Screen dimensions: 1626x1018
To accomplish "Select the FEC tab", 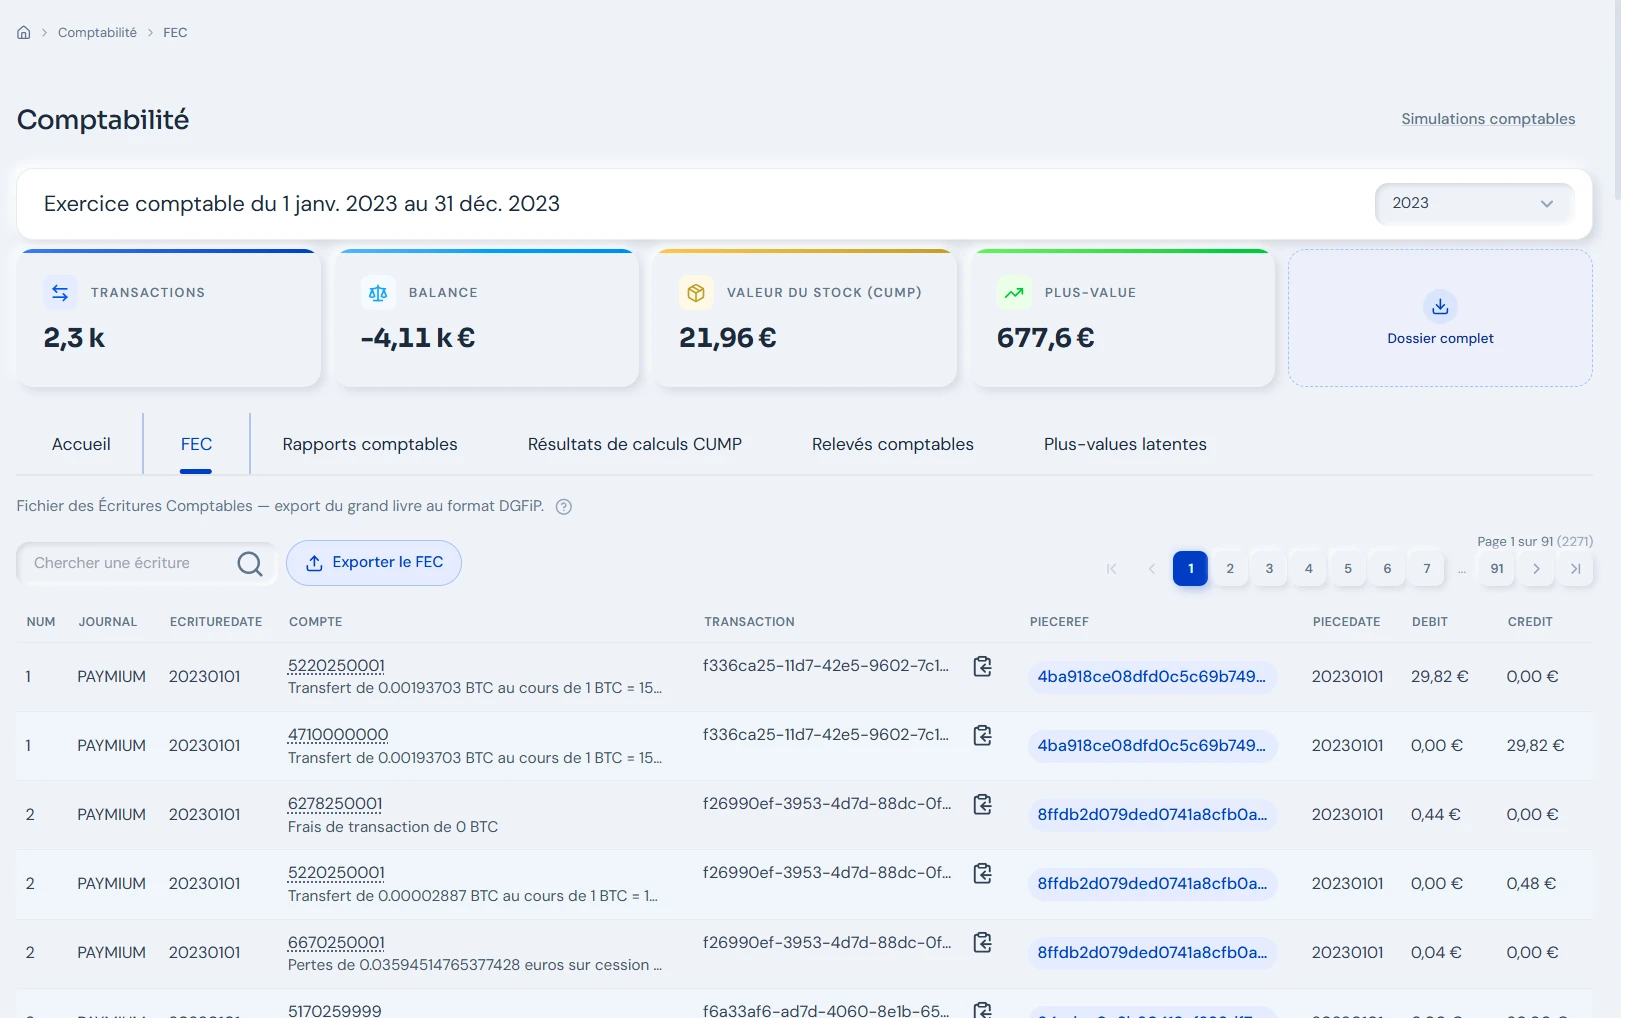I will [196, 444].
